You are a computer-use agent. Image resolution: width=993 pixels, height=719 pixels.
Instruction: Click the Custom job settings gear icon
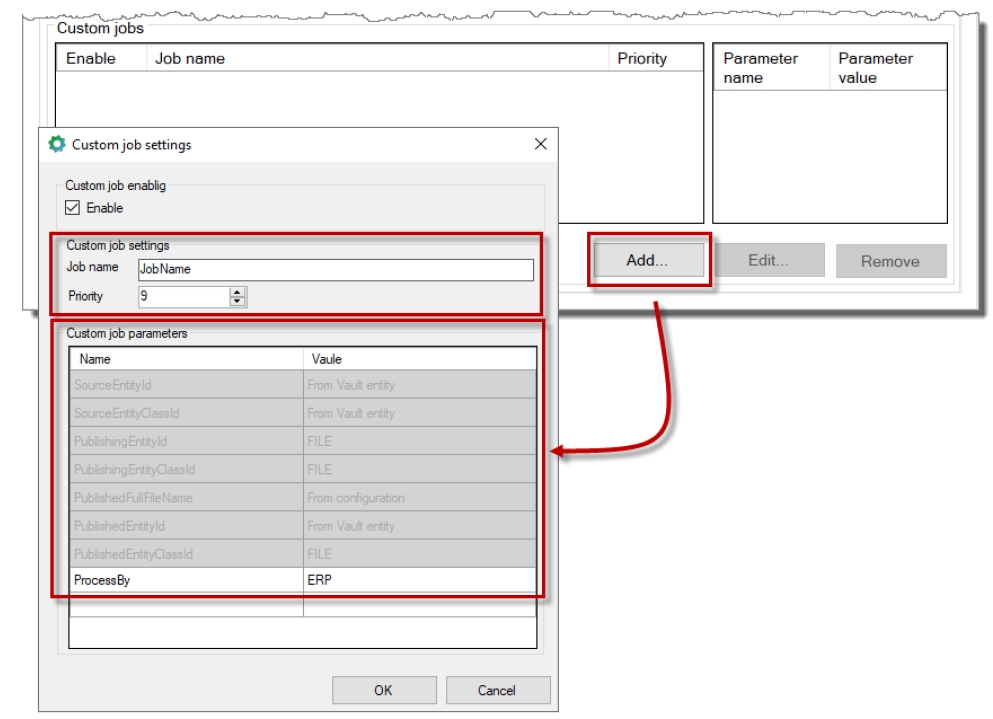(x=57, y=144)
